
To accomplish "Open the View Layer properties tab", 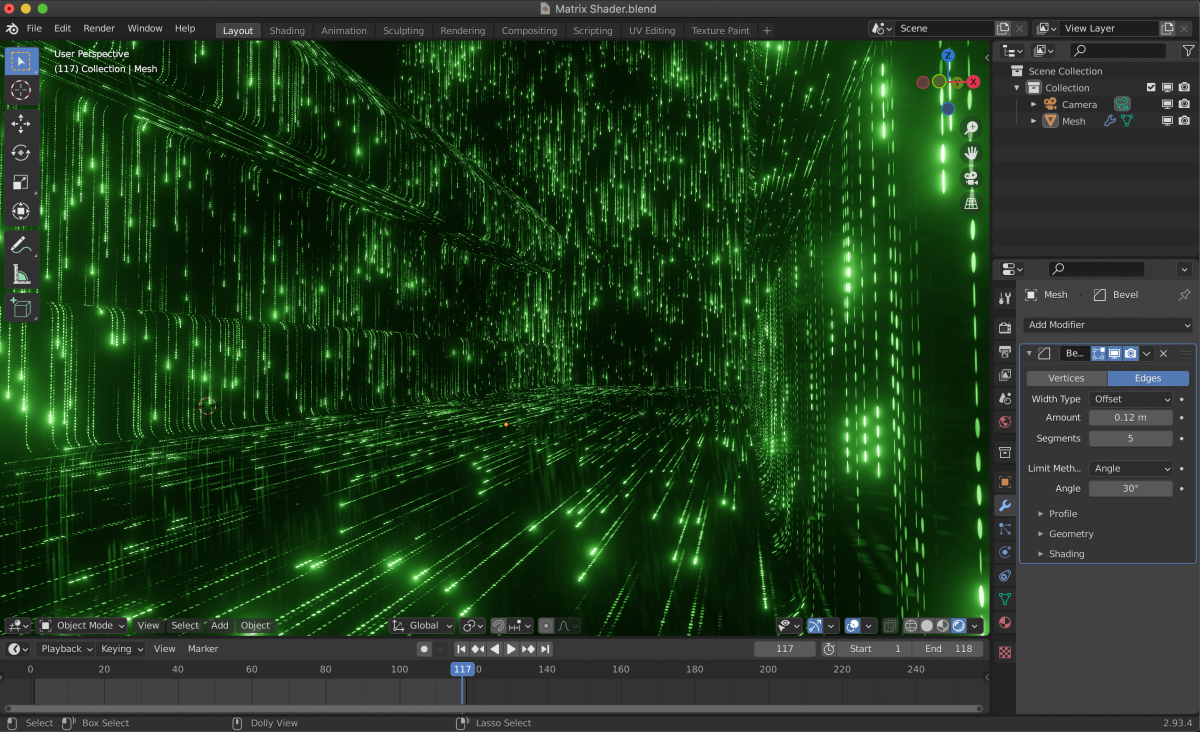I will pos(1005,375).
